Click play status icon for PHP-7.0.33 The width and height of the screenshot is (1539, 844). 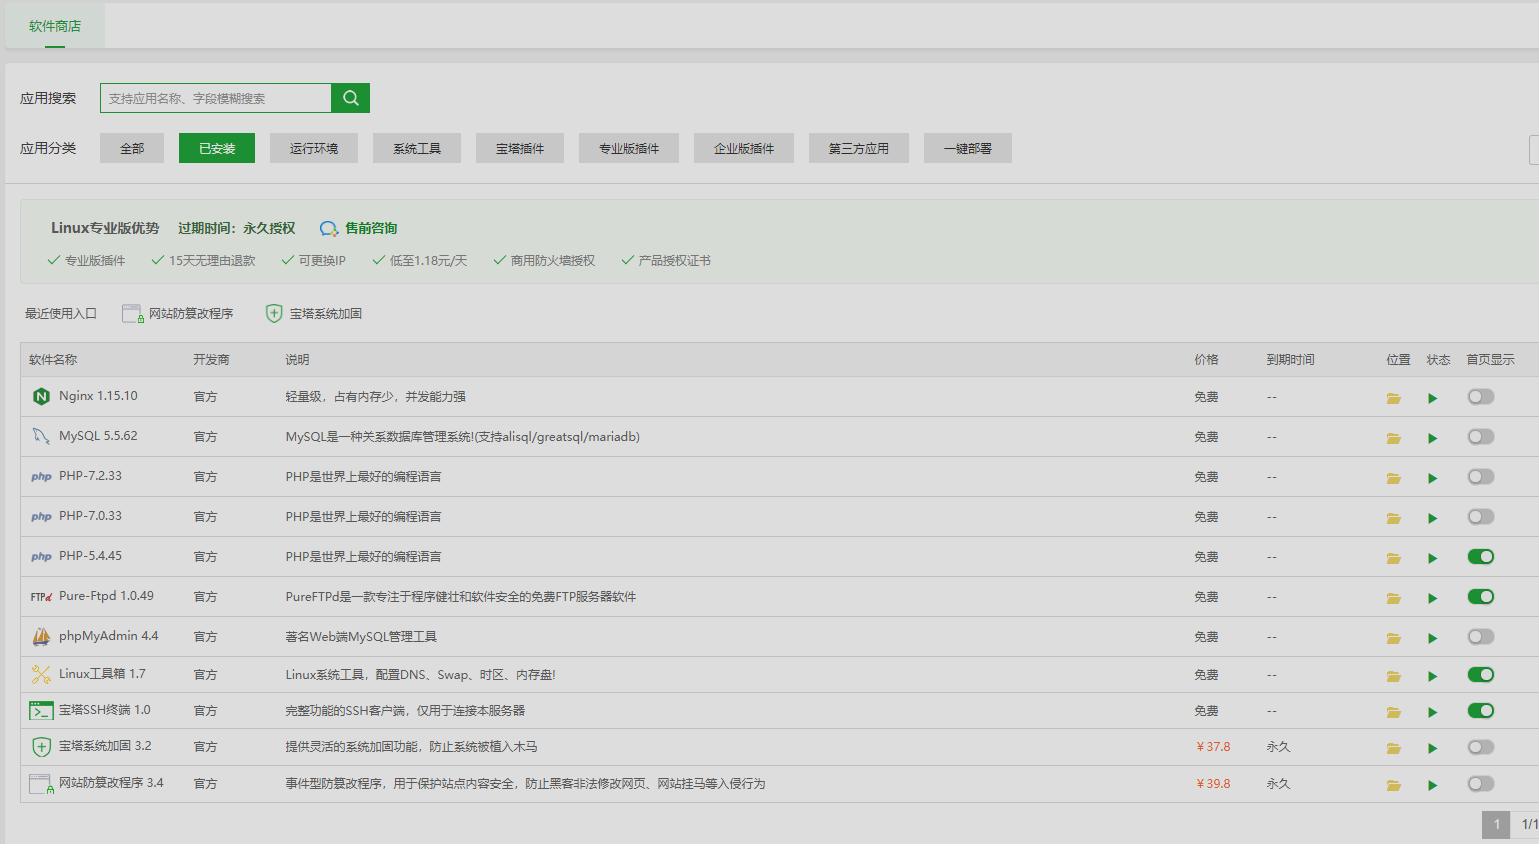[1433, 518]
